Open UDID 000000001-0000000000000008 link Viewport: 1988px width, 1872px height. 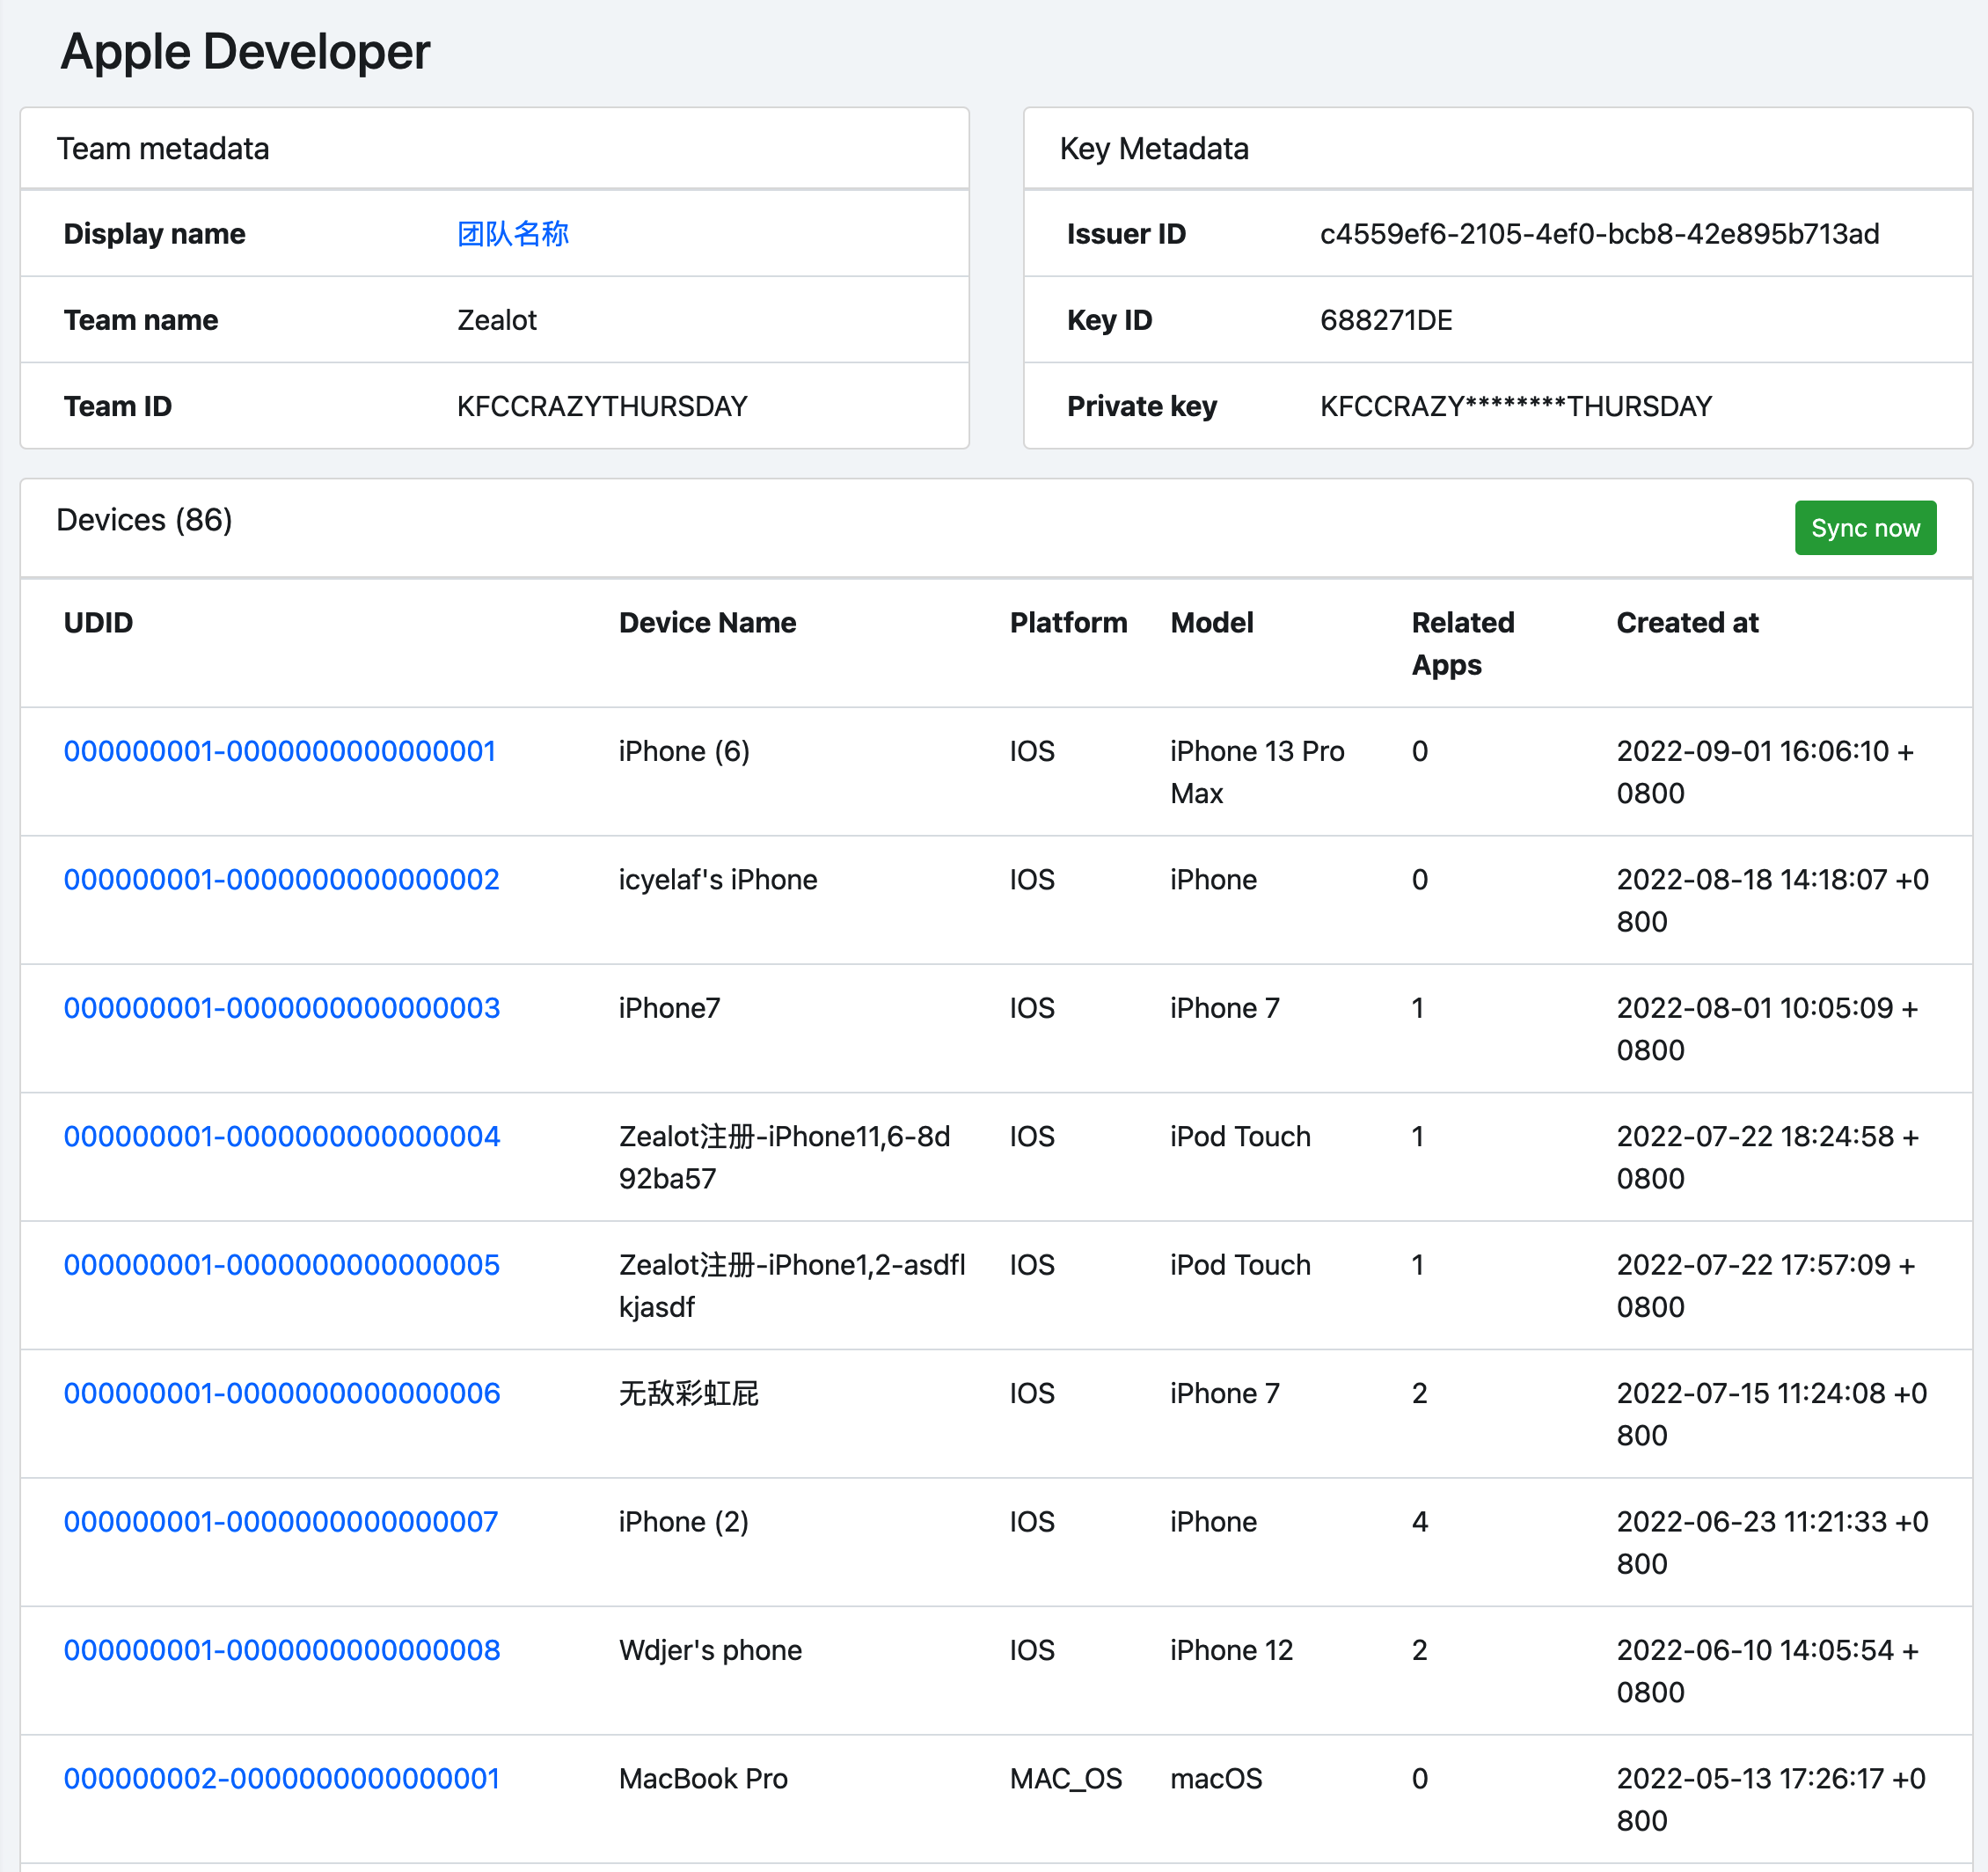point(282,1650)
